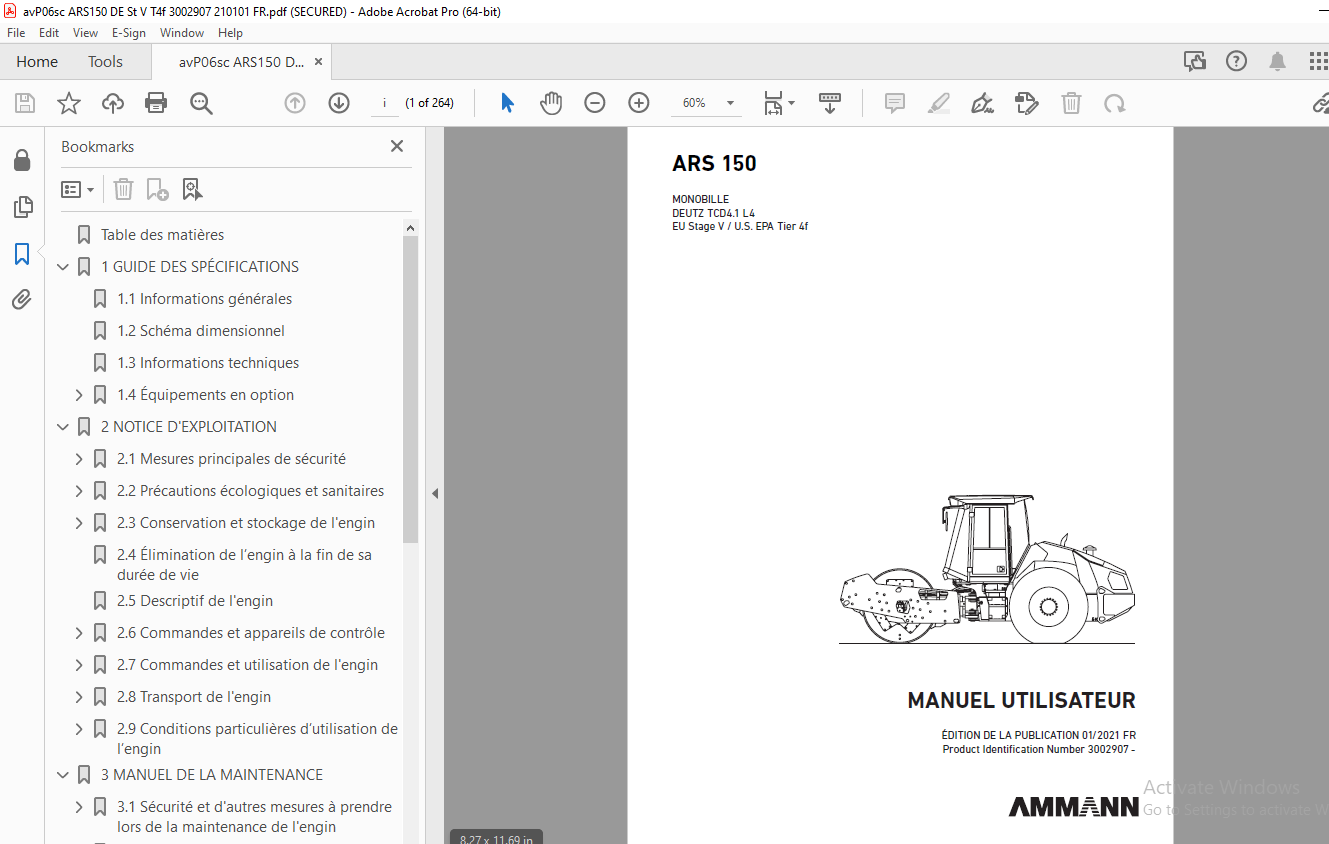Expand 2.8 Transport de l'engin
The width and height of the screenshot is (1329, 844).
tap(79, 697)
